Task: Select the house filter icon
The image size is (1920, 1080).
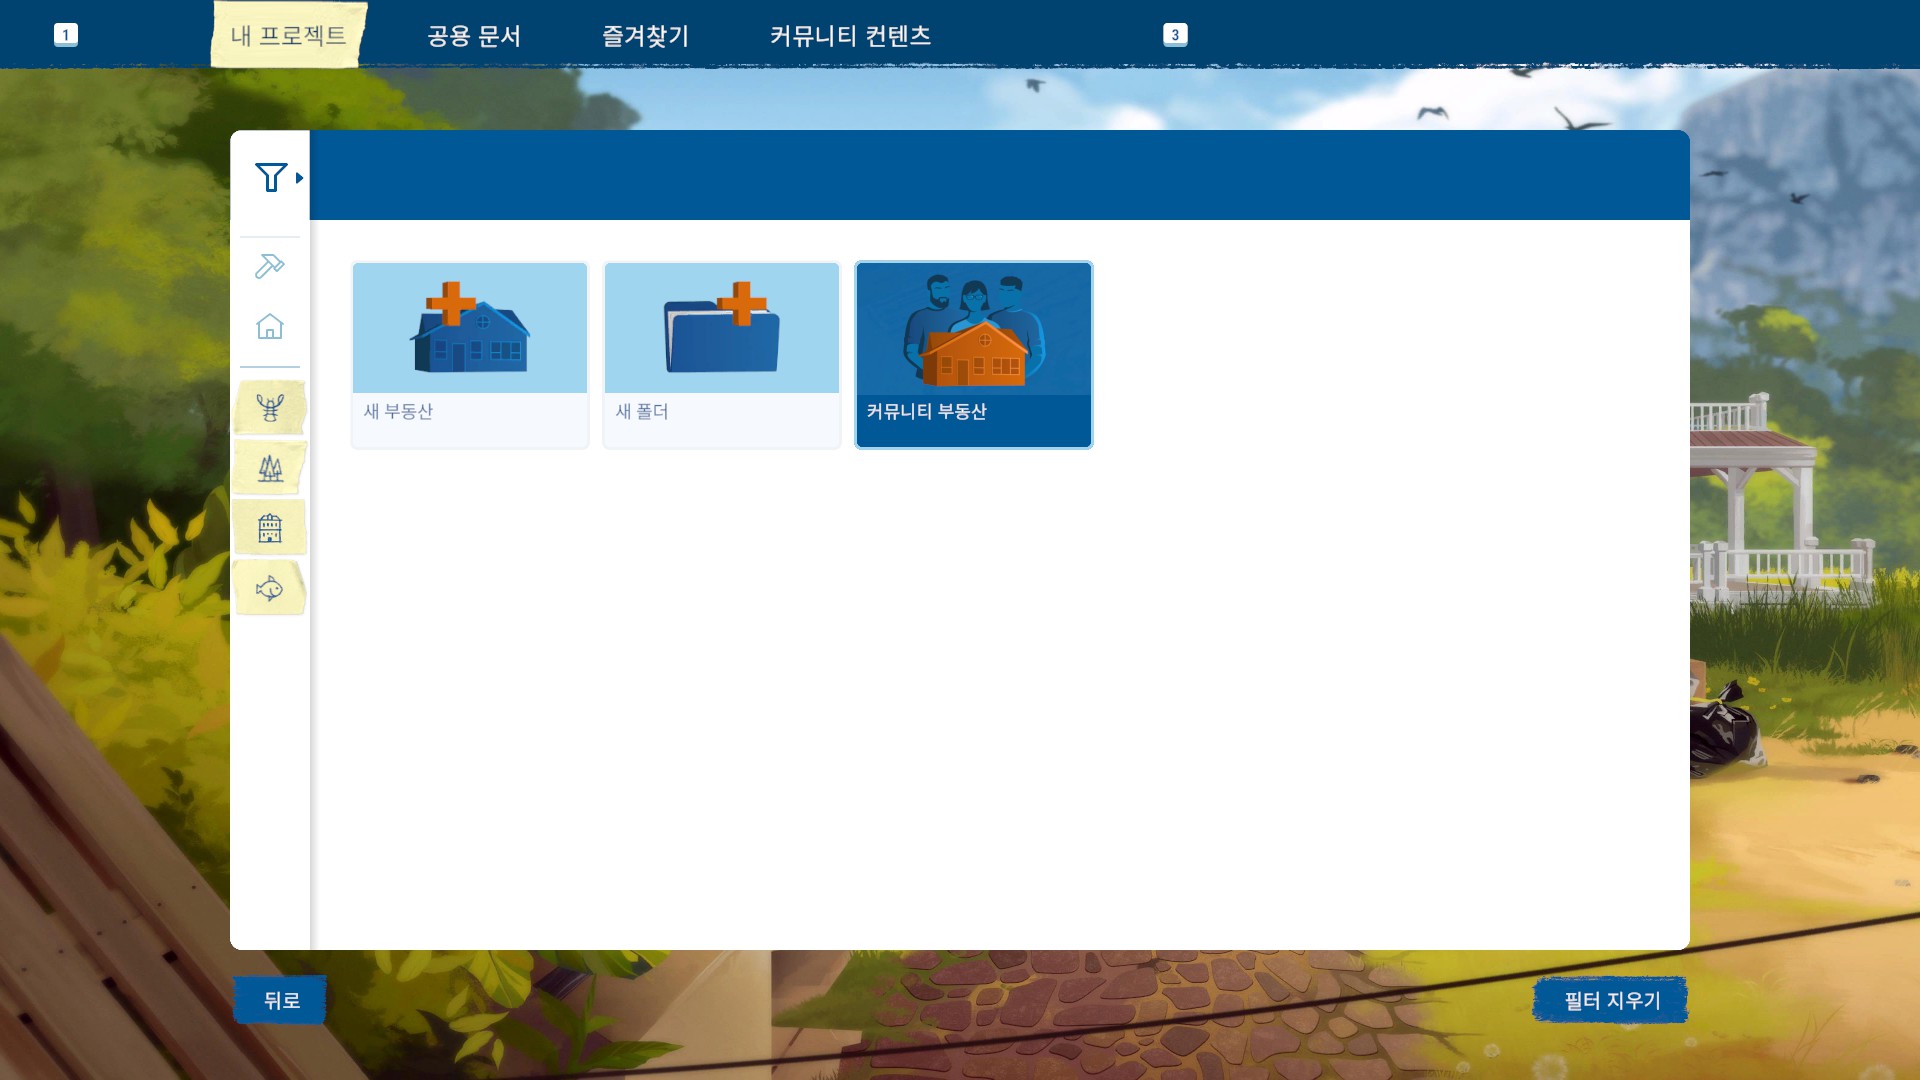Action: point(270,327)
